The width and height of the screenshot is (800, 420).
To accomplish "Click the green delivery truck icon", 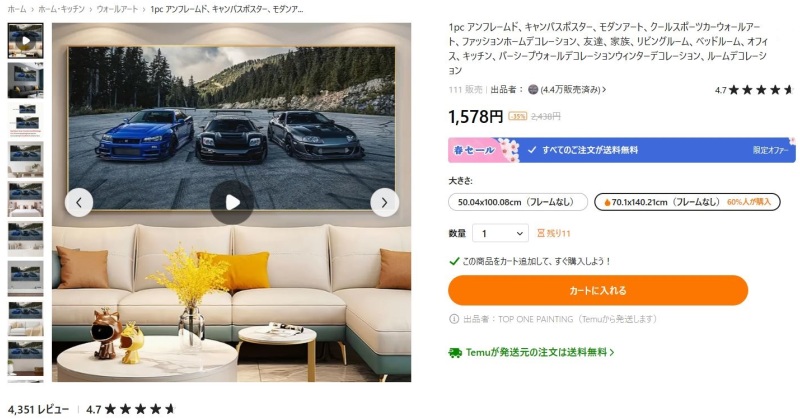I will (455, 353).
